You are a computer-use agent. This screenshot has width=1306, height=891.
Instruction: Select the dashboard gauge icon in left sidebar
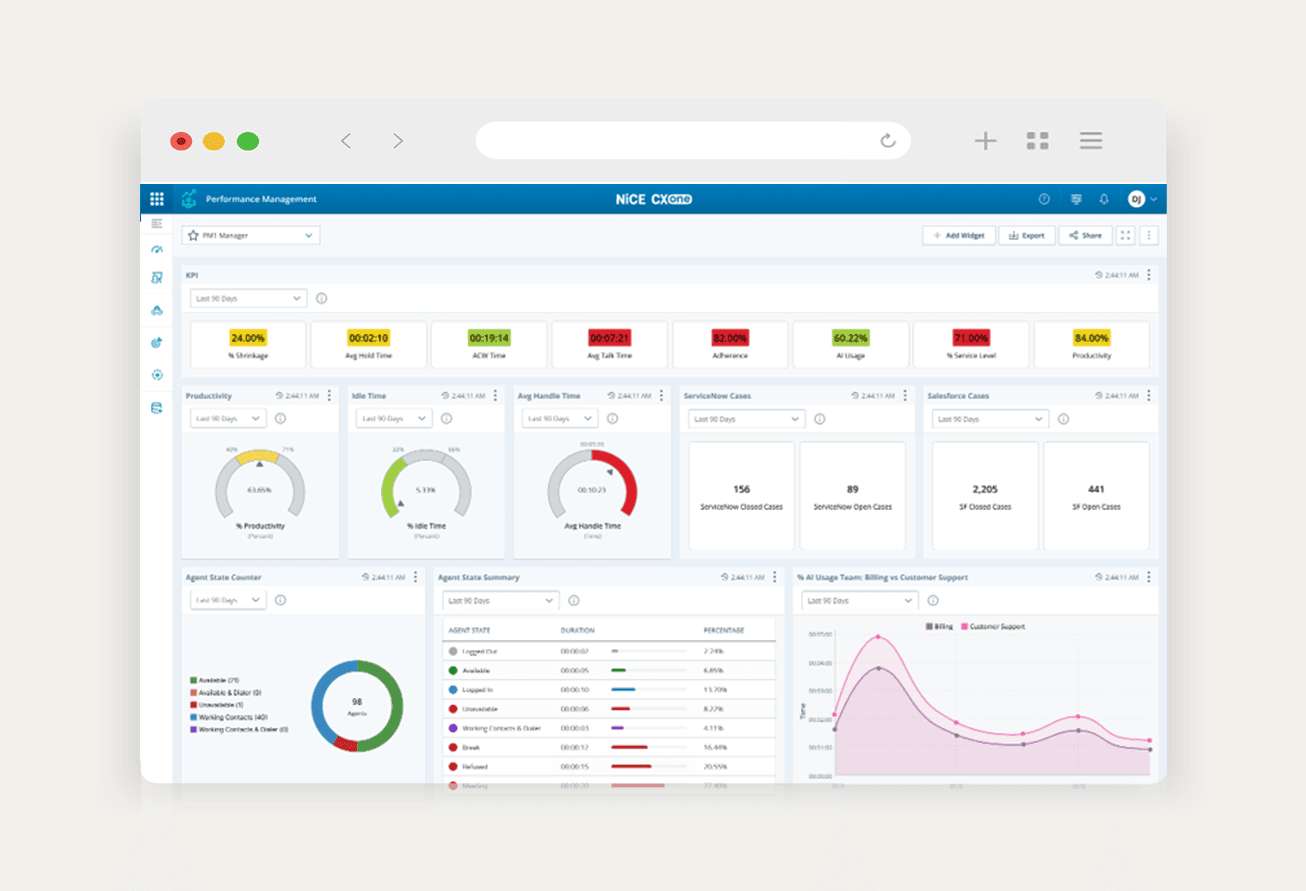point(157,249)
